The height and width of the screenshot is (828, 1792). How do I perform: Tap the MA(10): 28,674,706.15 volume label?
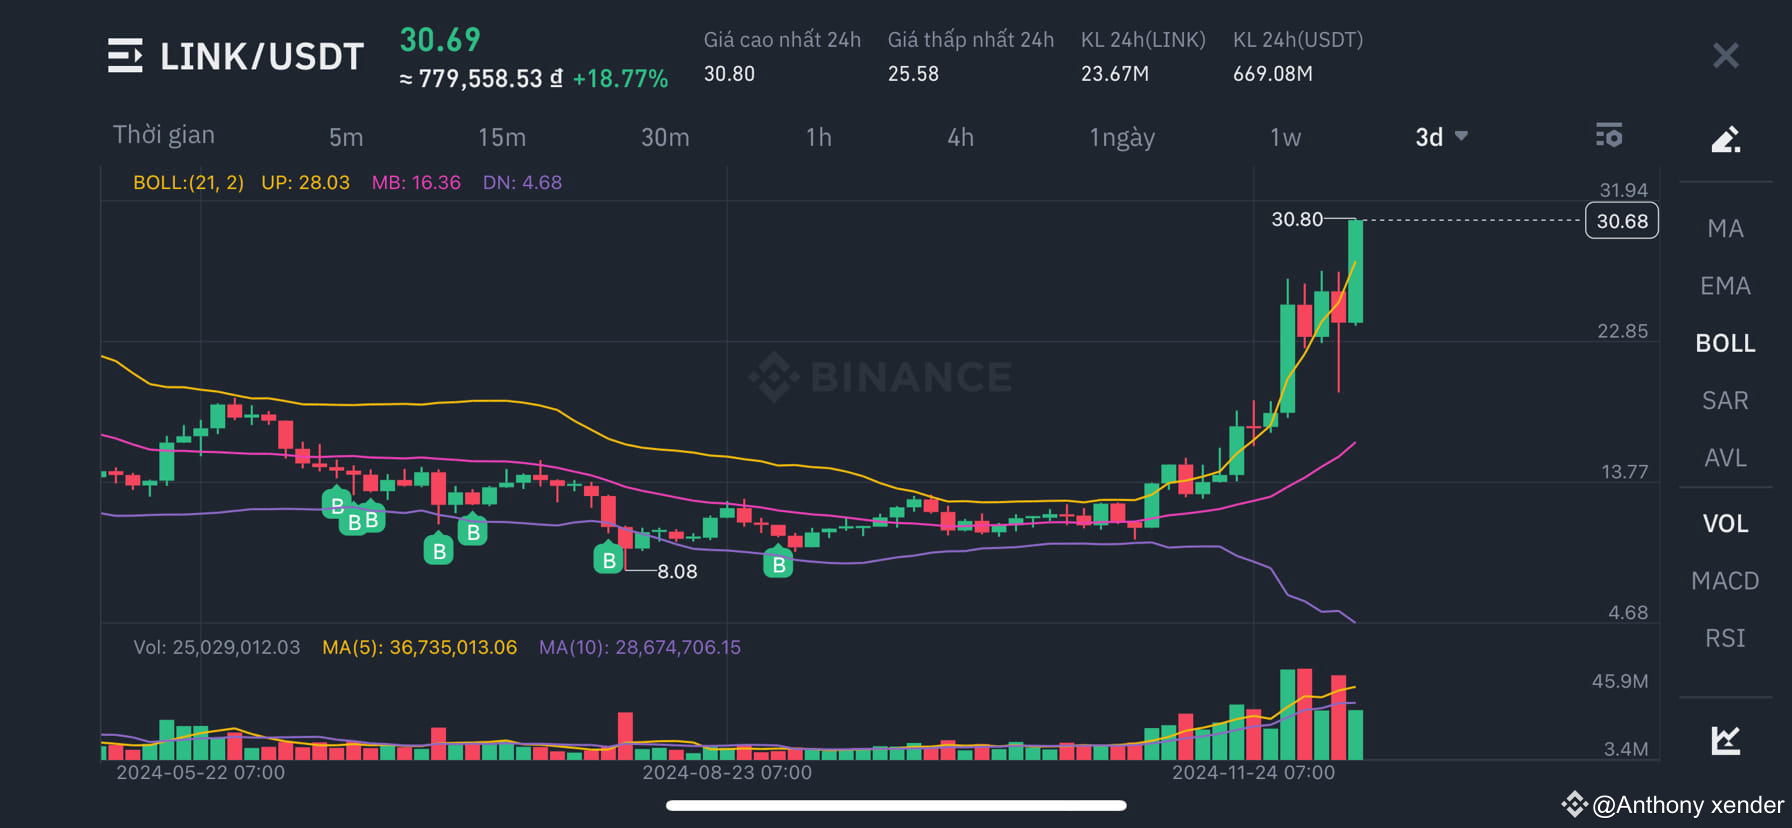(x=640, y=647)
